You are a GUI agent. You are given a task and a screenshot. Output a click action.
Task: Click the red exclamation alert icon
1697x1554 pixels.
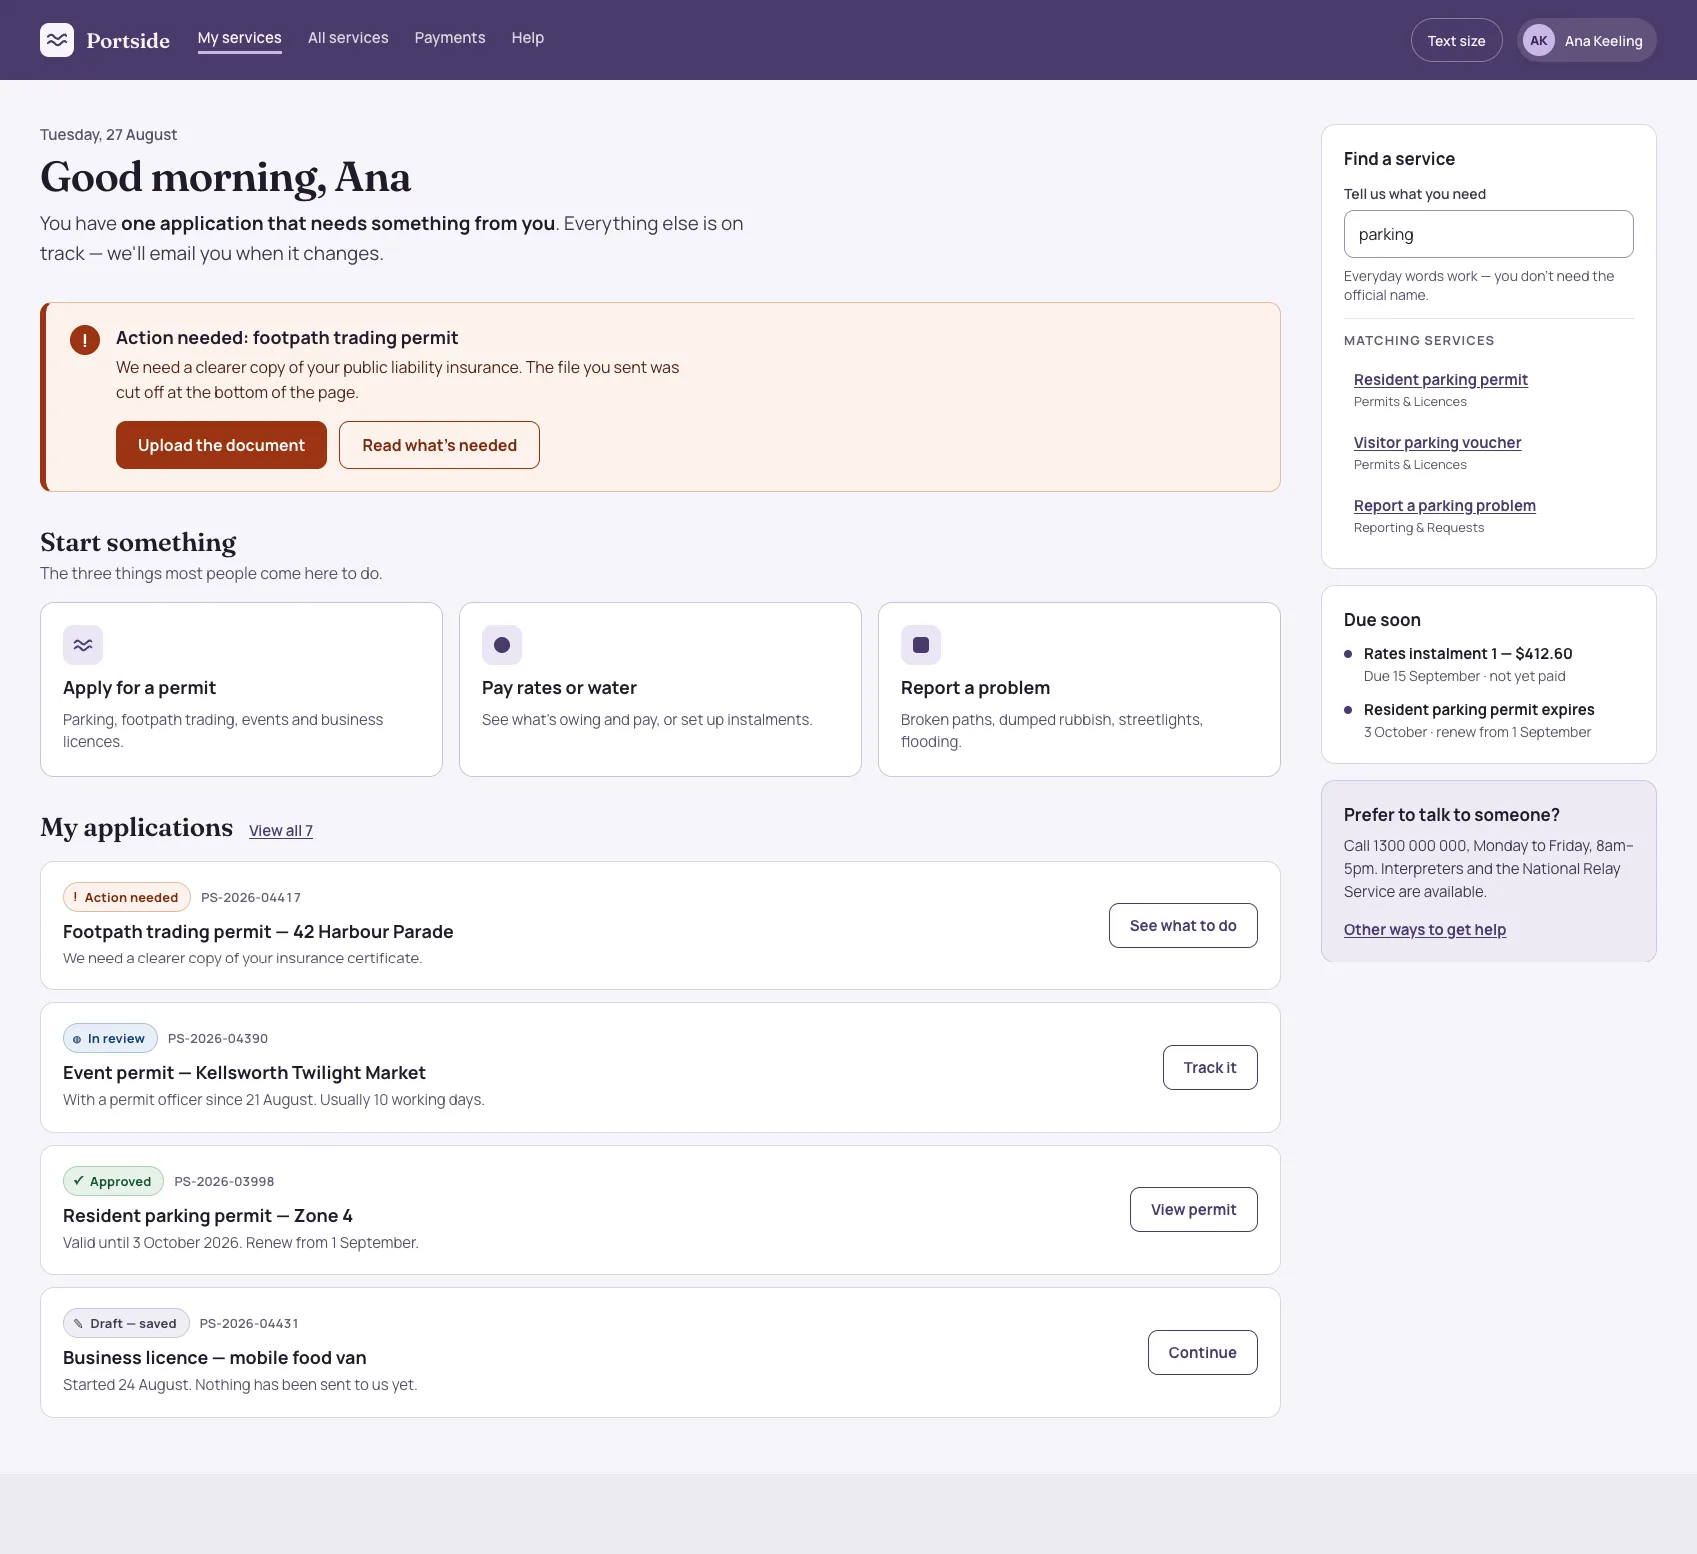85,340
